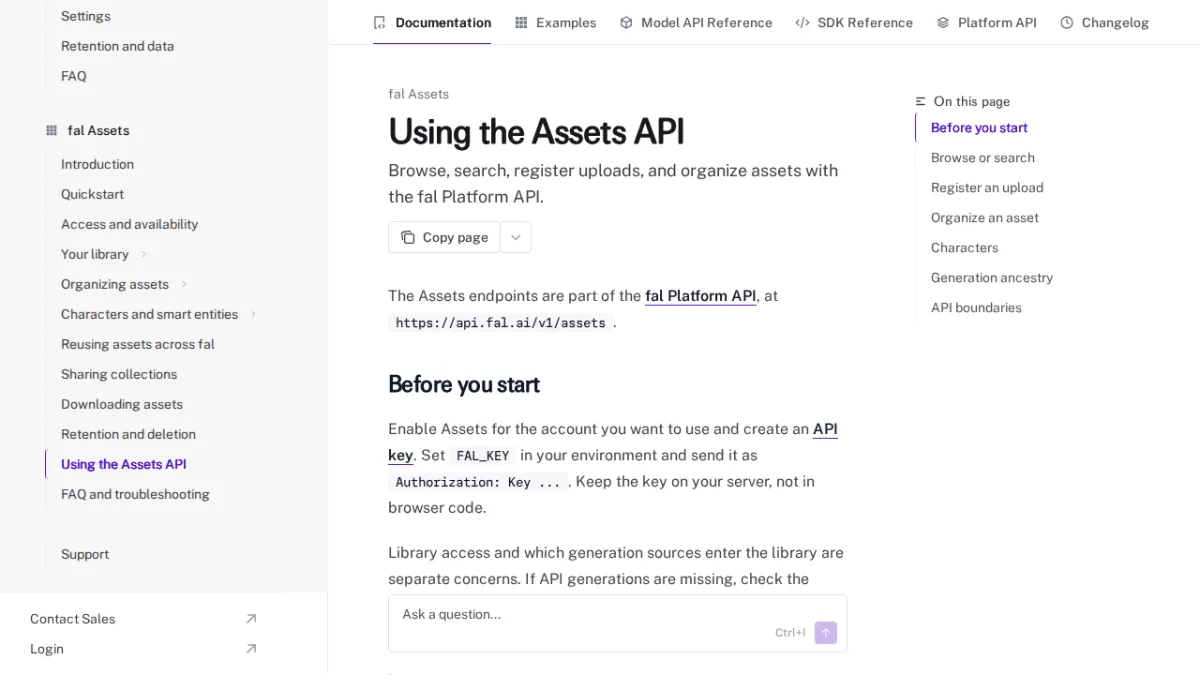The image size is (1200, 675).
Task: Follow the API key link
Action: coord(825,429)
